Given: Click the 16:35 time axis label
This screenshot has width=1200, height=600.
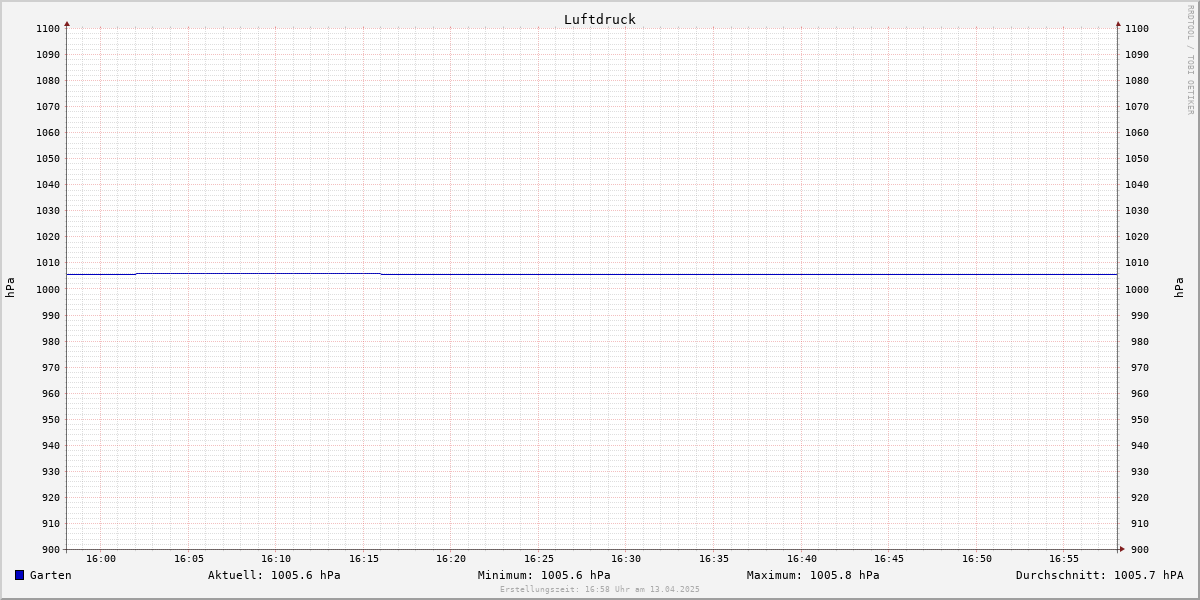Looking at the screenshot, I should tap(714, 558).
